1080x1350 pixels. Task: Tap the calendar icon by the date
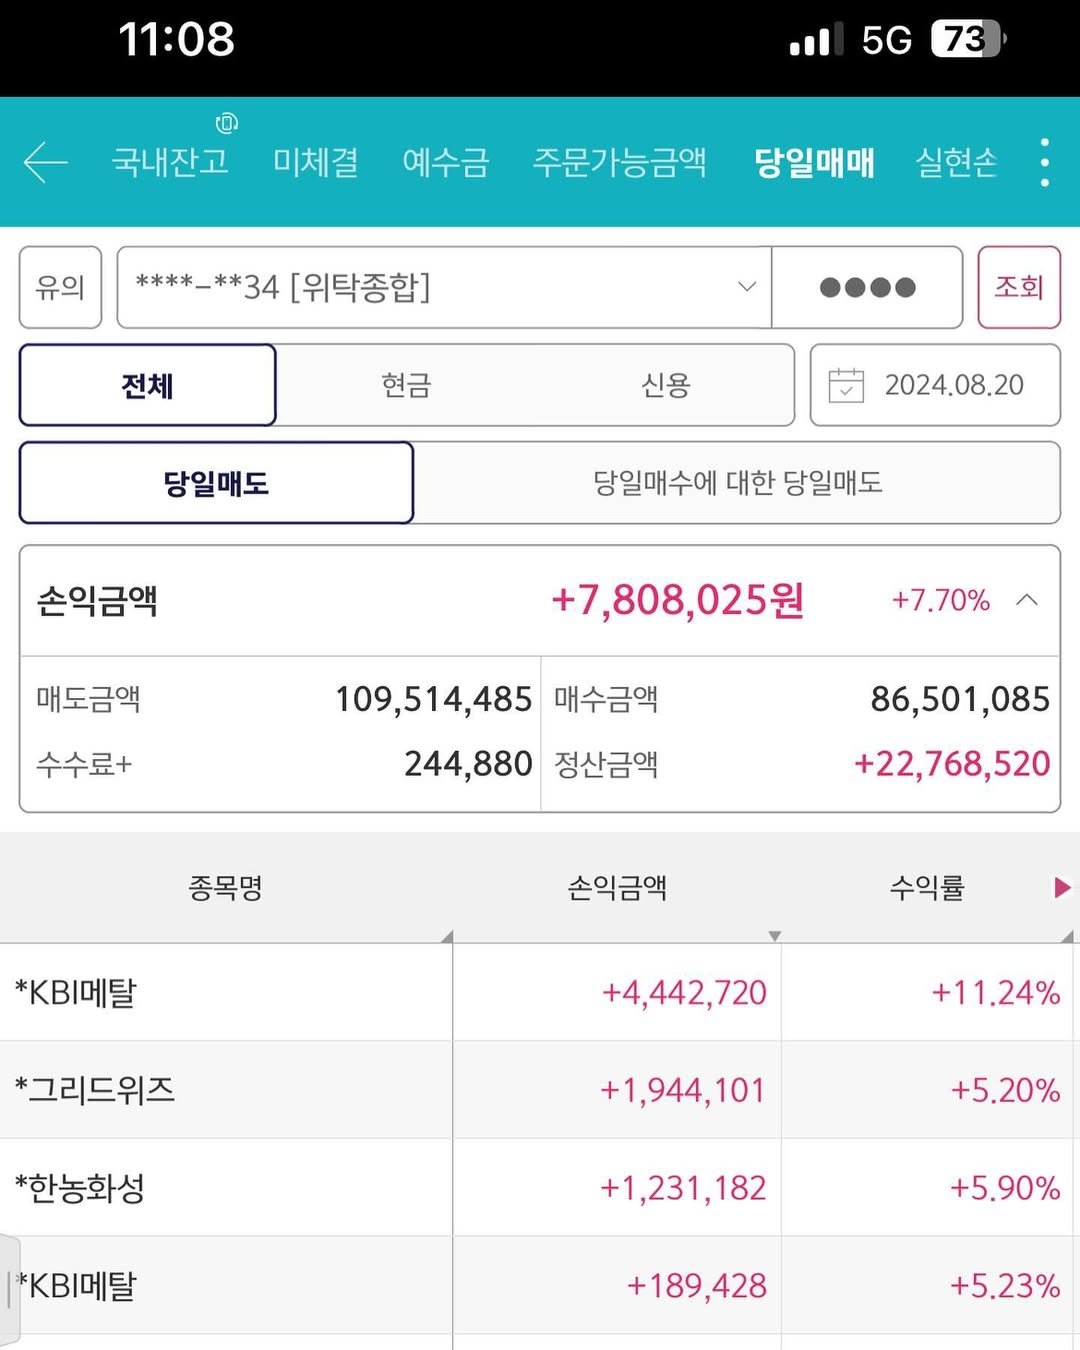tap(846, 385)
